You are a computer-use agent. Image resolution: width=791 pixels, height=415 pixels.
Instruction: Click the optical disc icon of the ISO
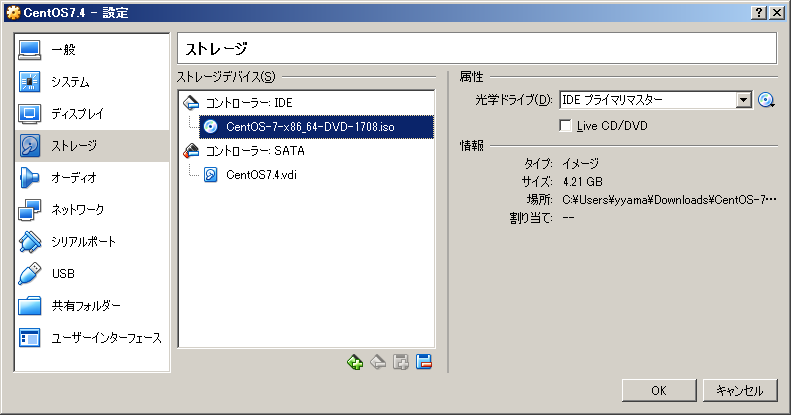click(x=211, y=127)
